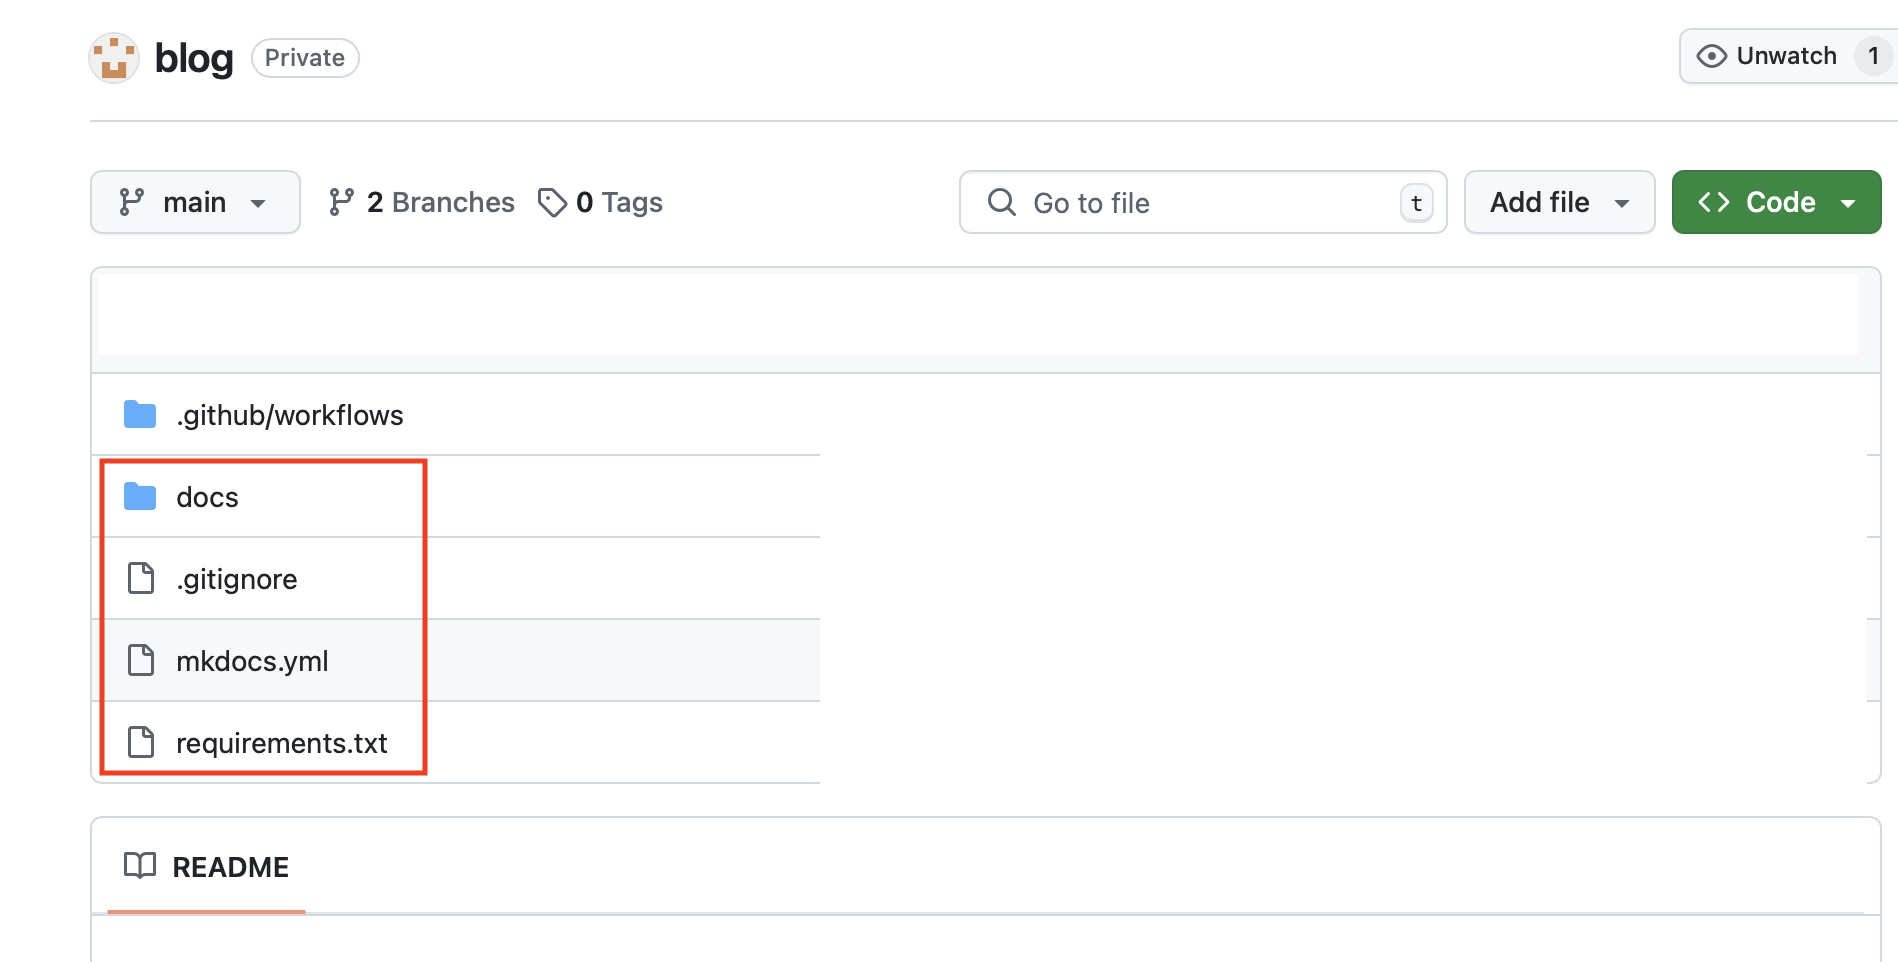Click the requirements.txt file icon
The image size is (1898, 962).
(141, 742)
